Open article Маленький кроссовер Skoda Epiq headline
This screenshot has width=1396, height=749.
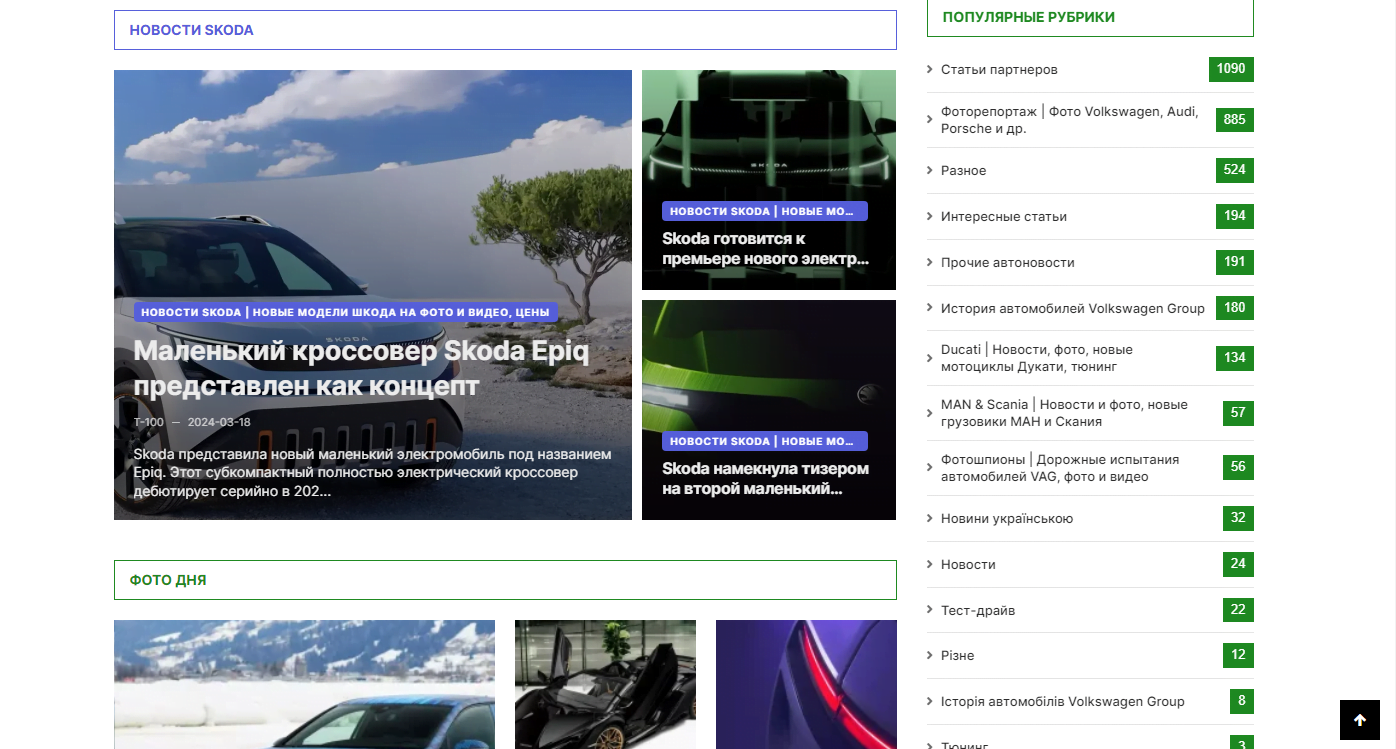pos(361,368)
